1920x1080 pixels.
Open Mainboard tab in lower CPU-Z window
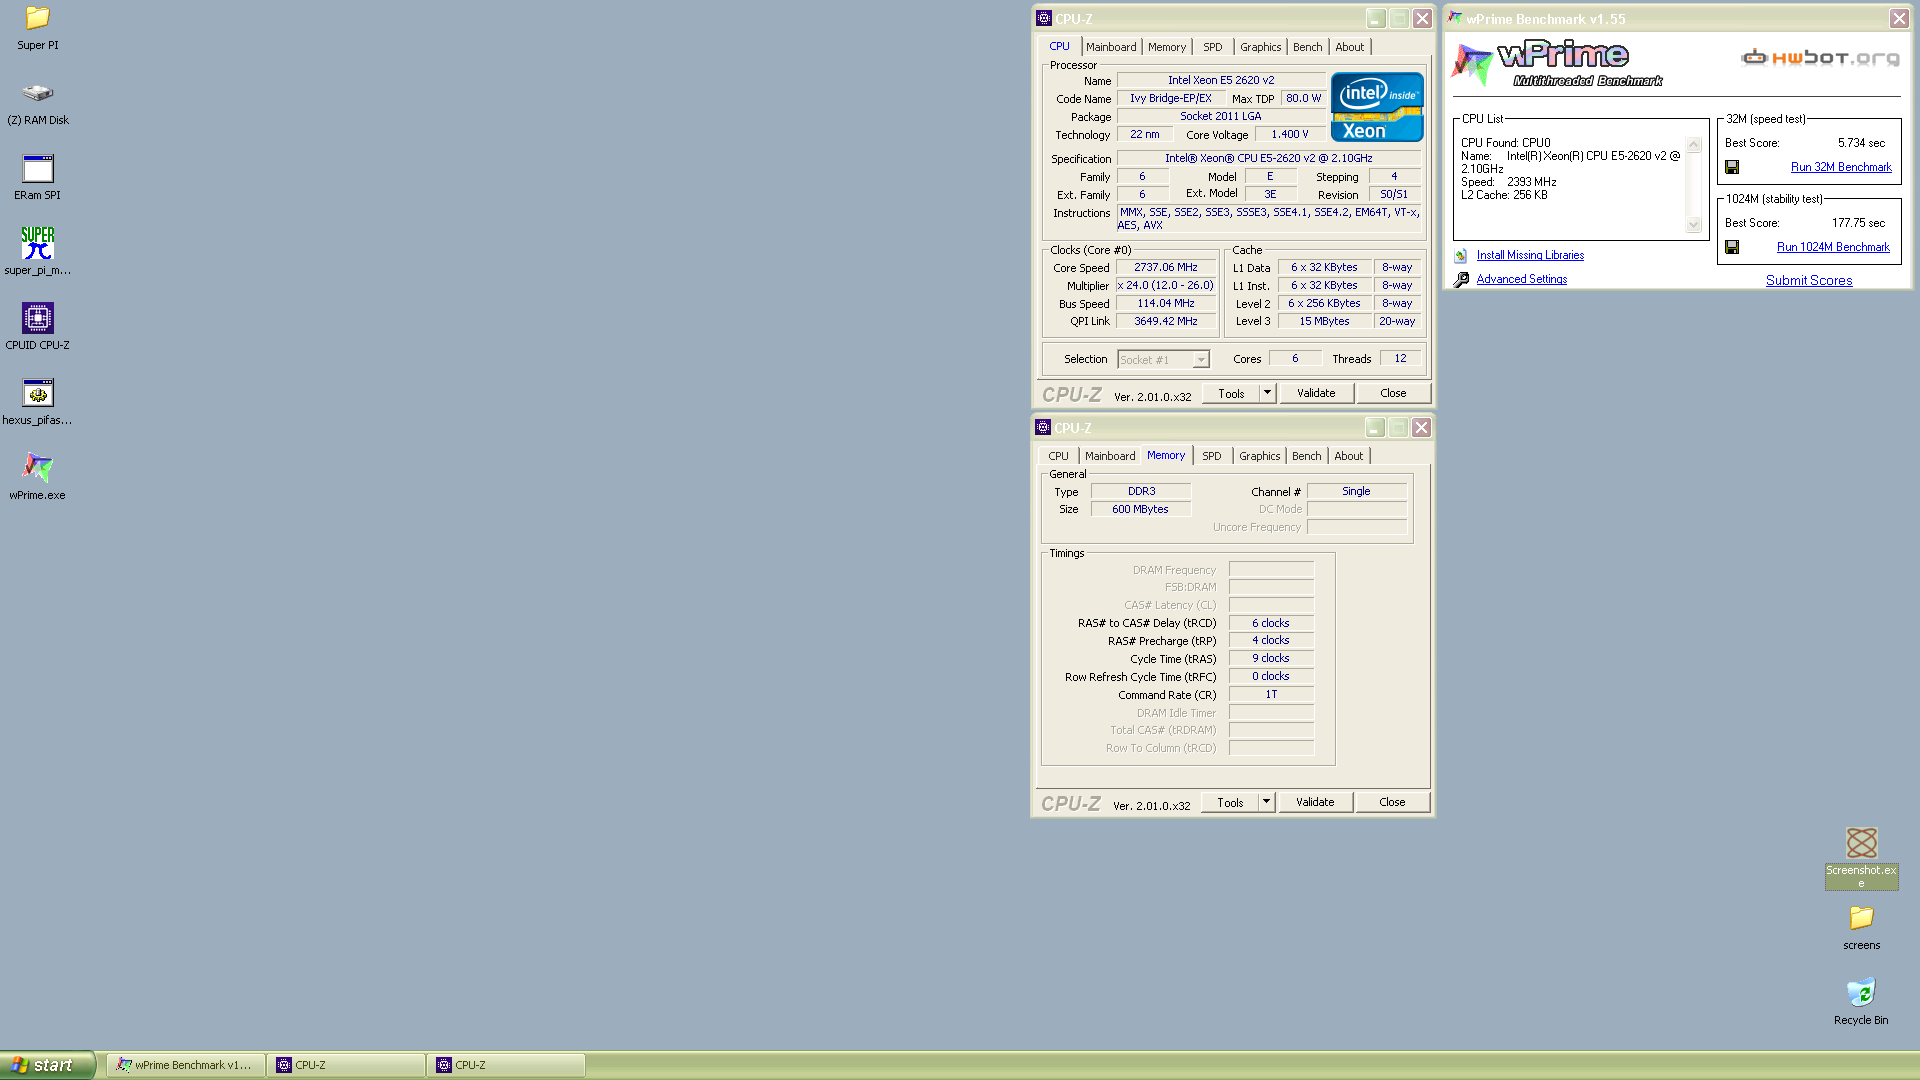[x=1110, y=456]
